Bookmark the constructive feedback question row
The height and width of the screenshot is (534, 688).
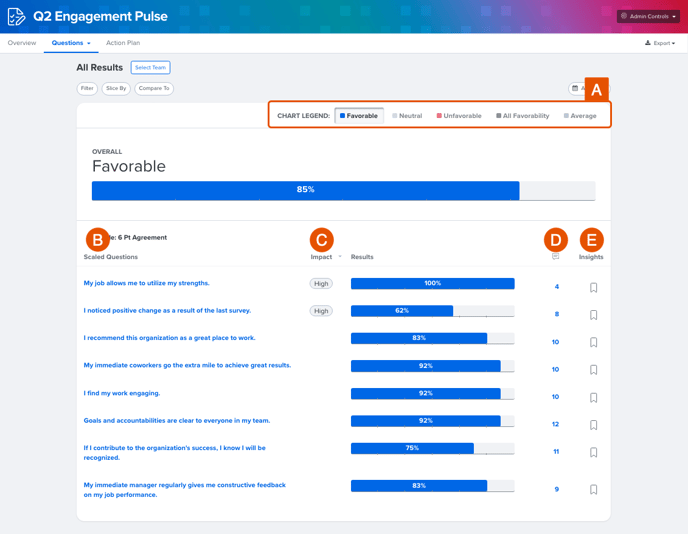coord(593,489)
